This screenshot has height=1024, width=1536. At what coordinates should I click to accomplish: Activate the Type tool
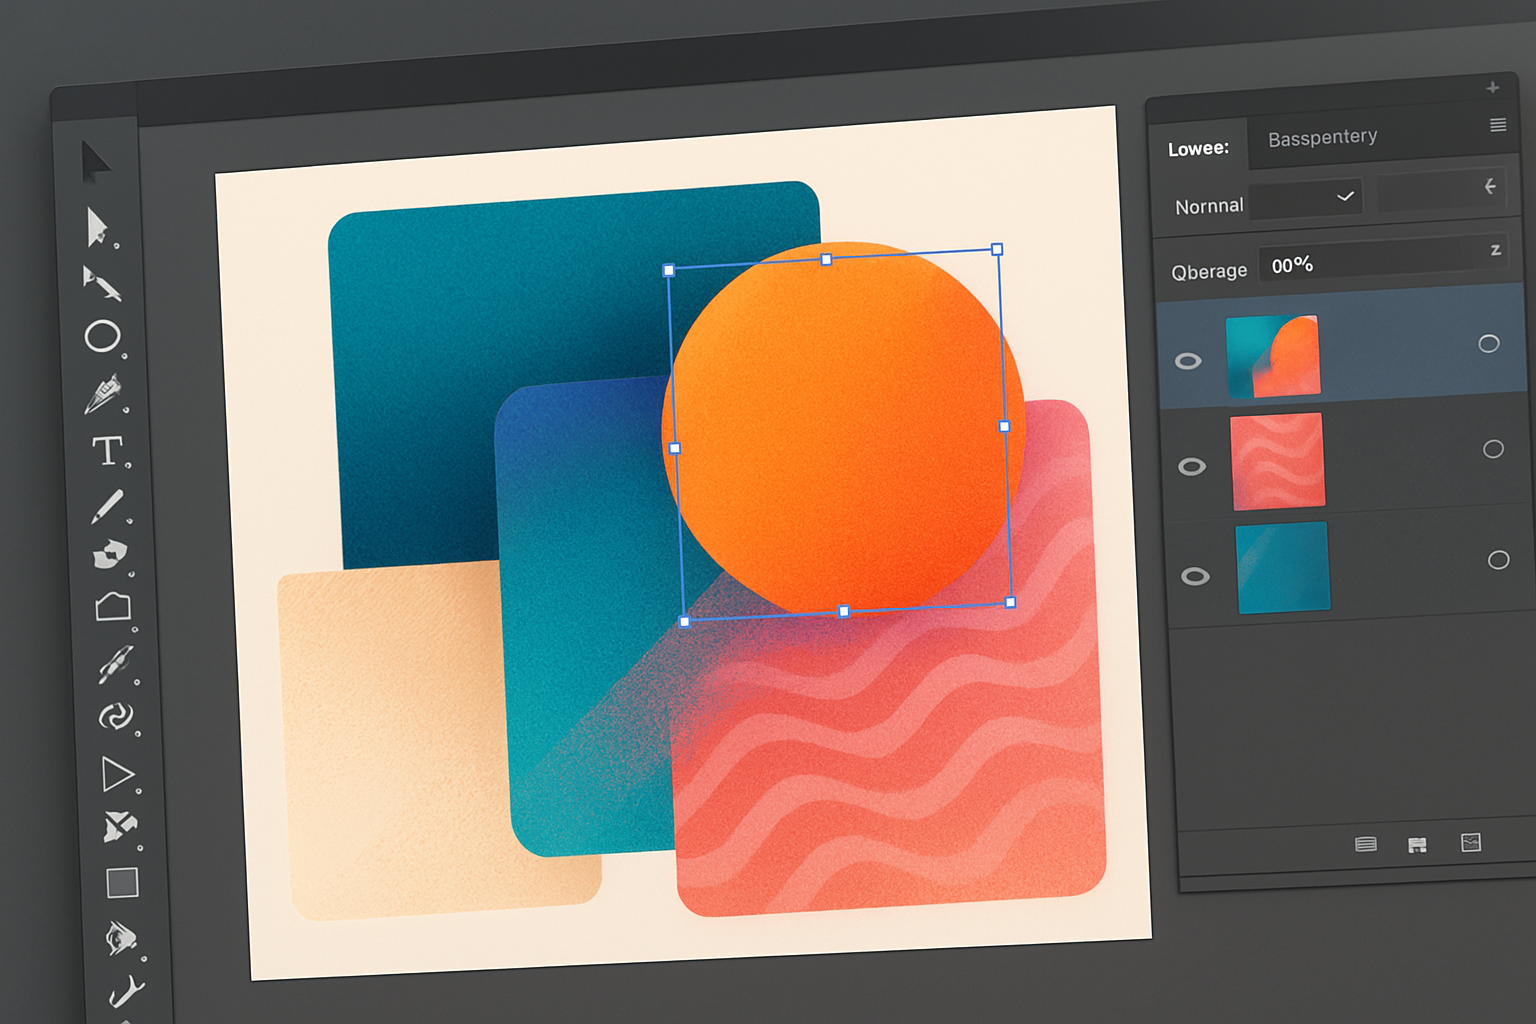click(x=108, y=451)
